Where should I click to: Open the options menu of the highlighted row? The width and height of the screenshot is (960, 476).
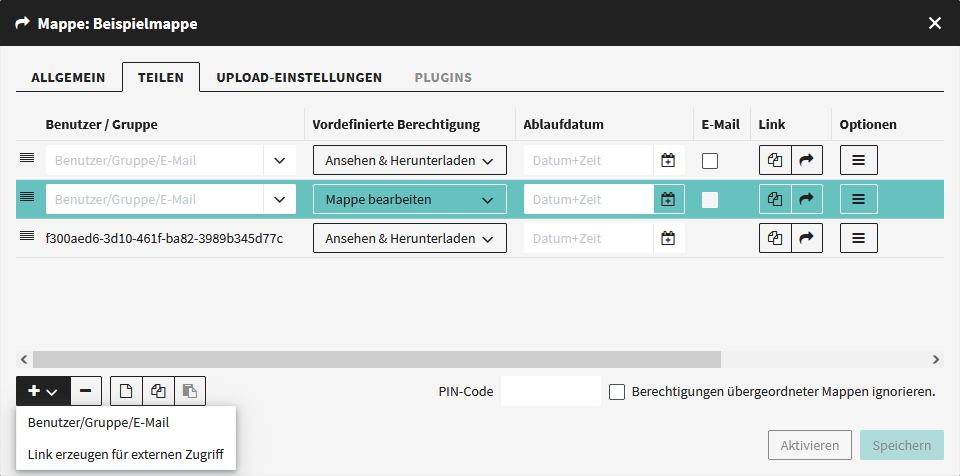(x=859, y=199)
